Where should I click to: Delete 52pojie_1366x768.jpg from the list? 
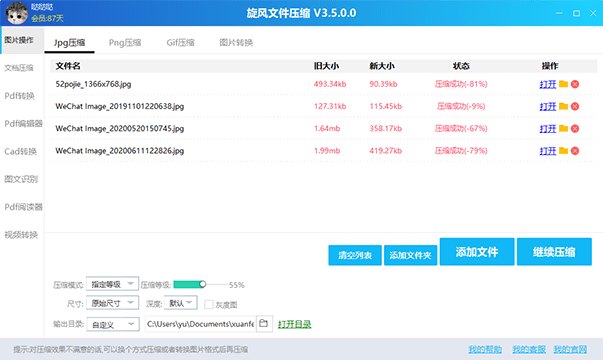click(x=575, y=84)
